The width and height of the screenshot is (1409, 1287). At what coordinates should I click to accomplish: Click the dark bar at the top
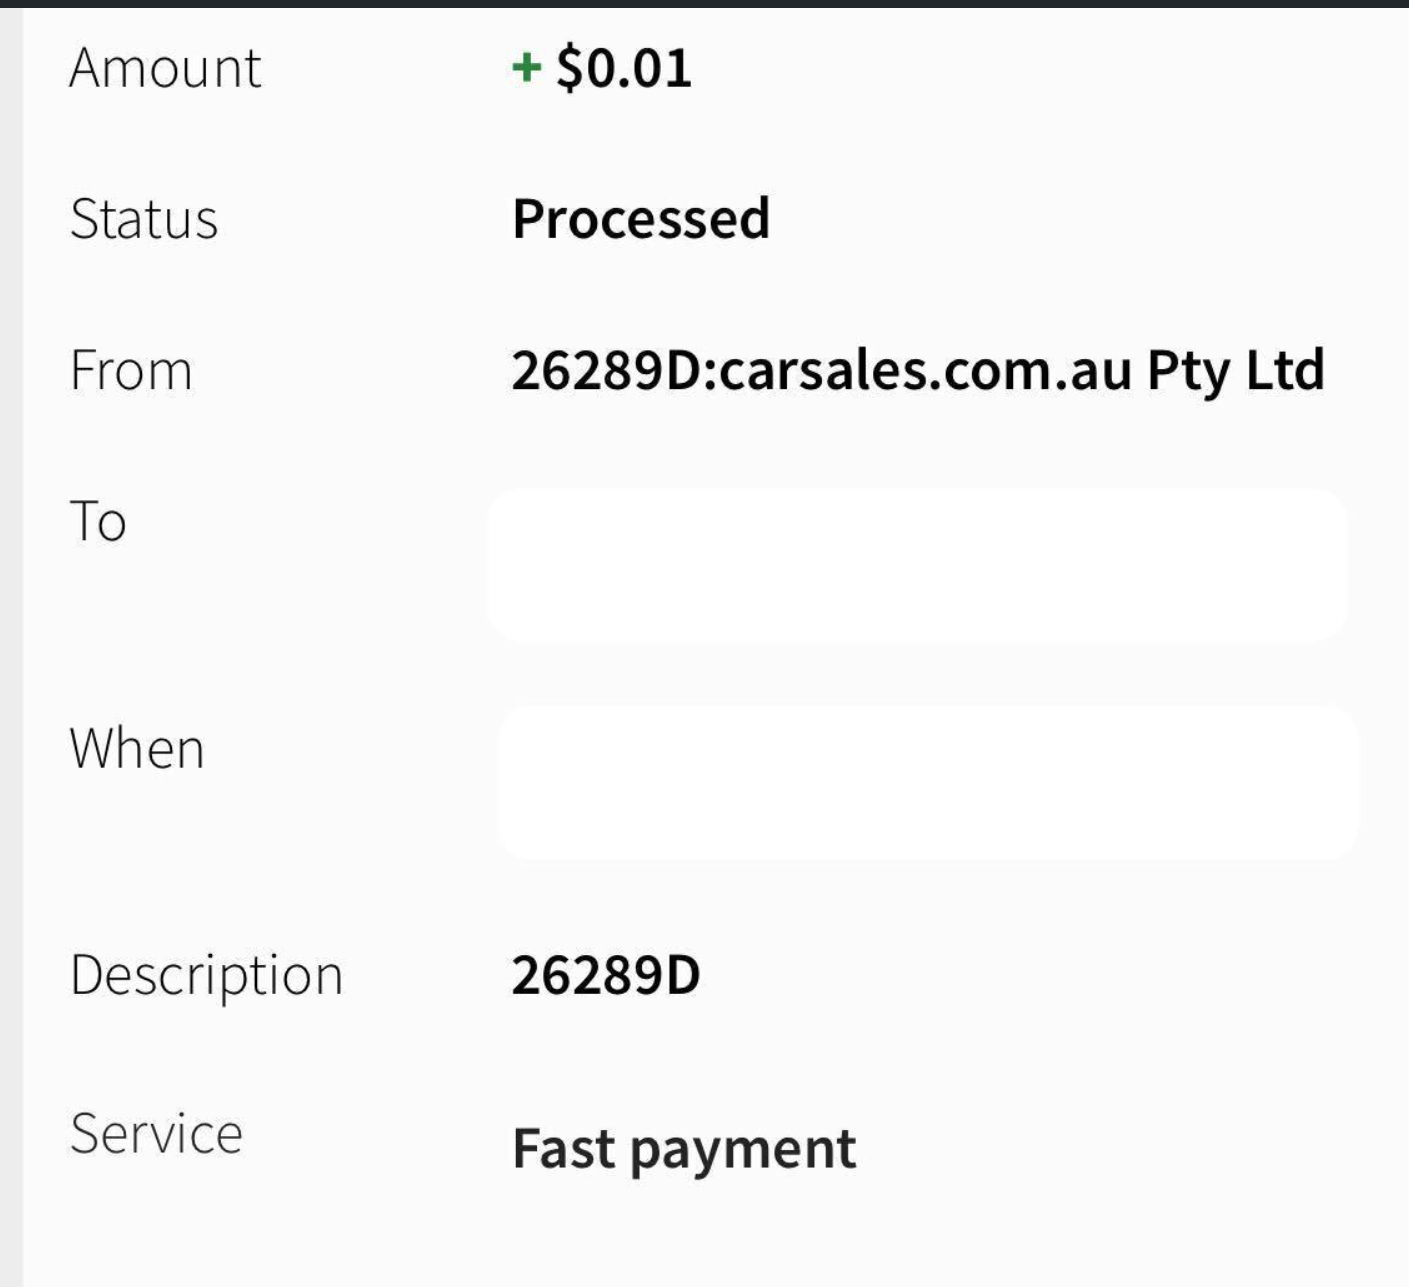tap(704, 3)
